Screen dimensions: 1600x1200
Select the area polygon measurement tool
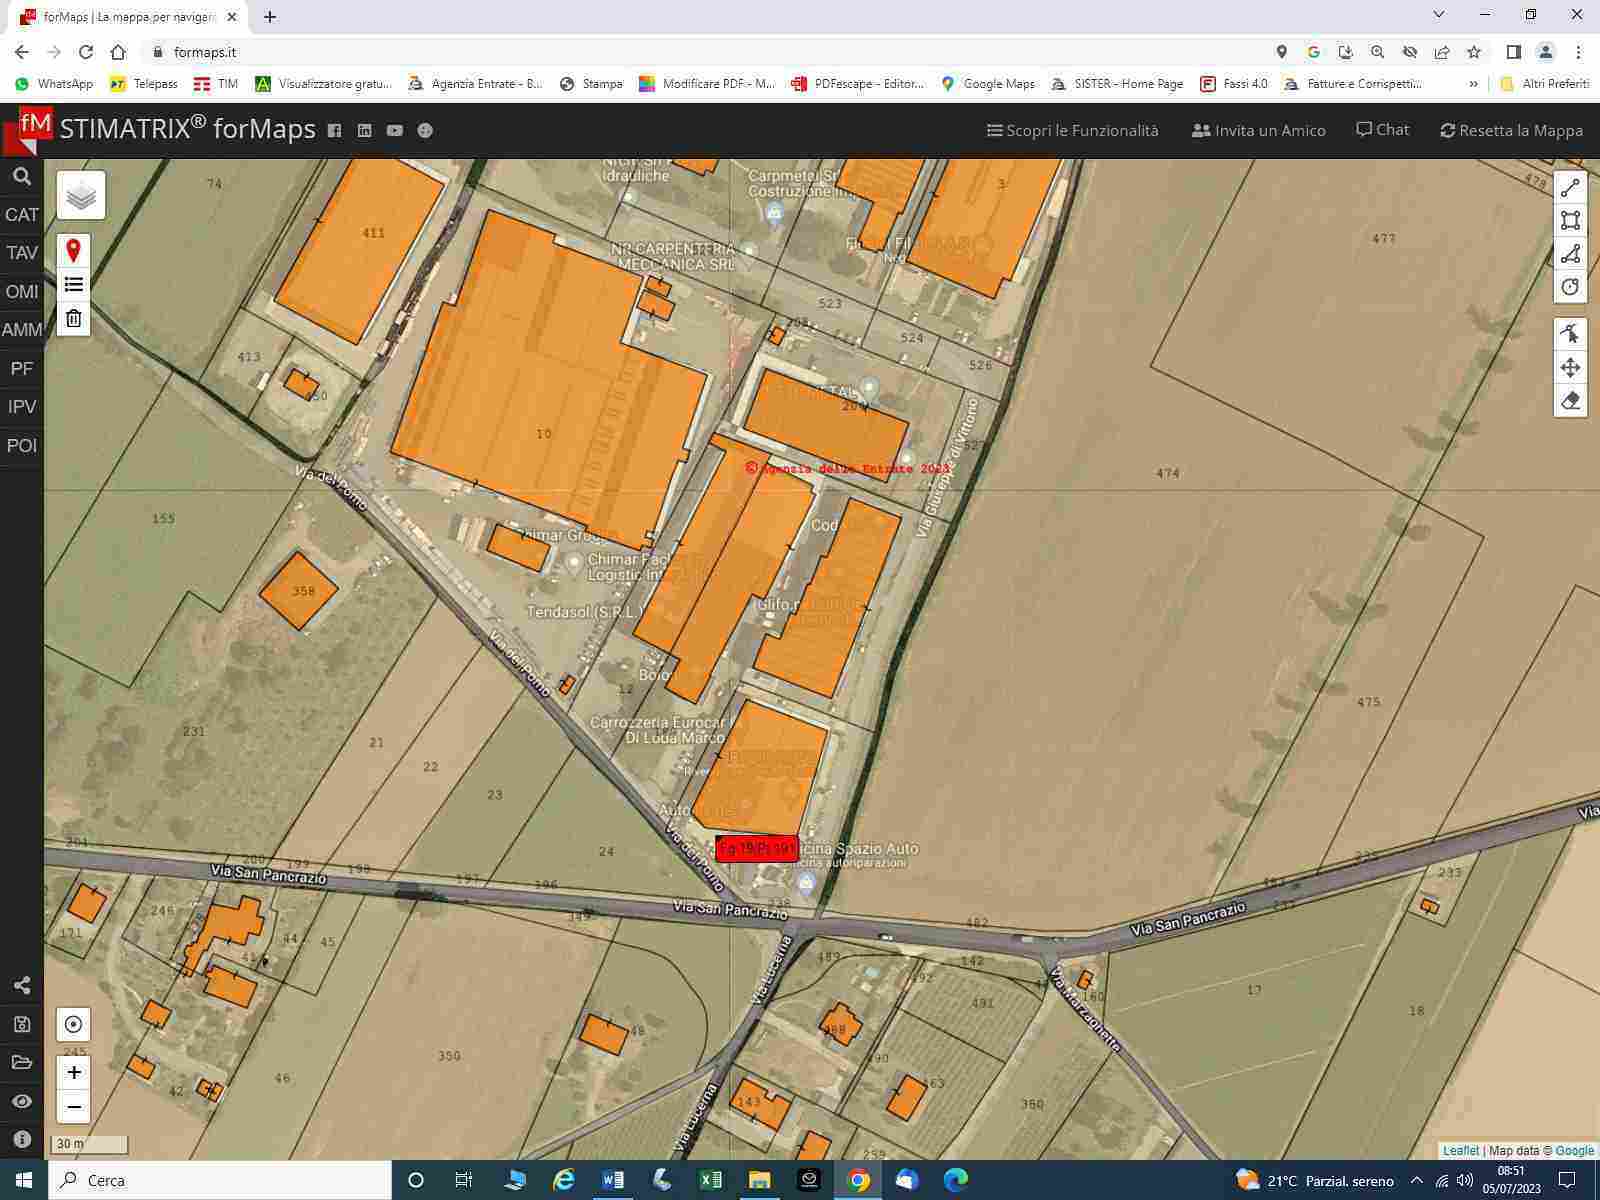1570,221
